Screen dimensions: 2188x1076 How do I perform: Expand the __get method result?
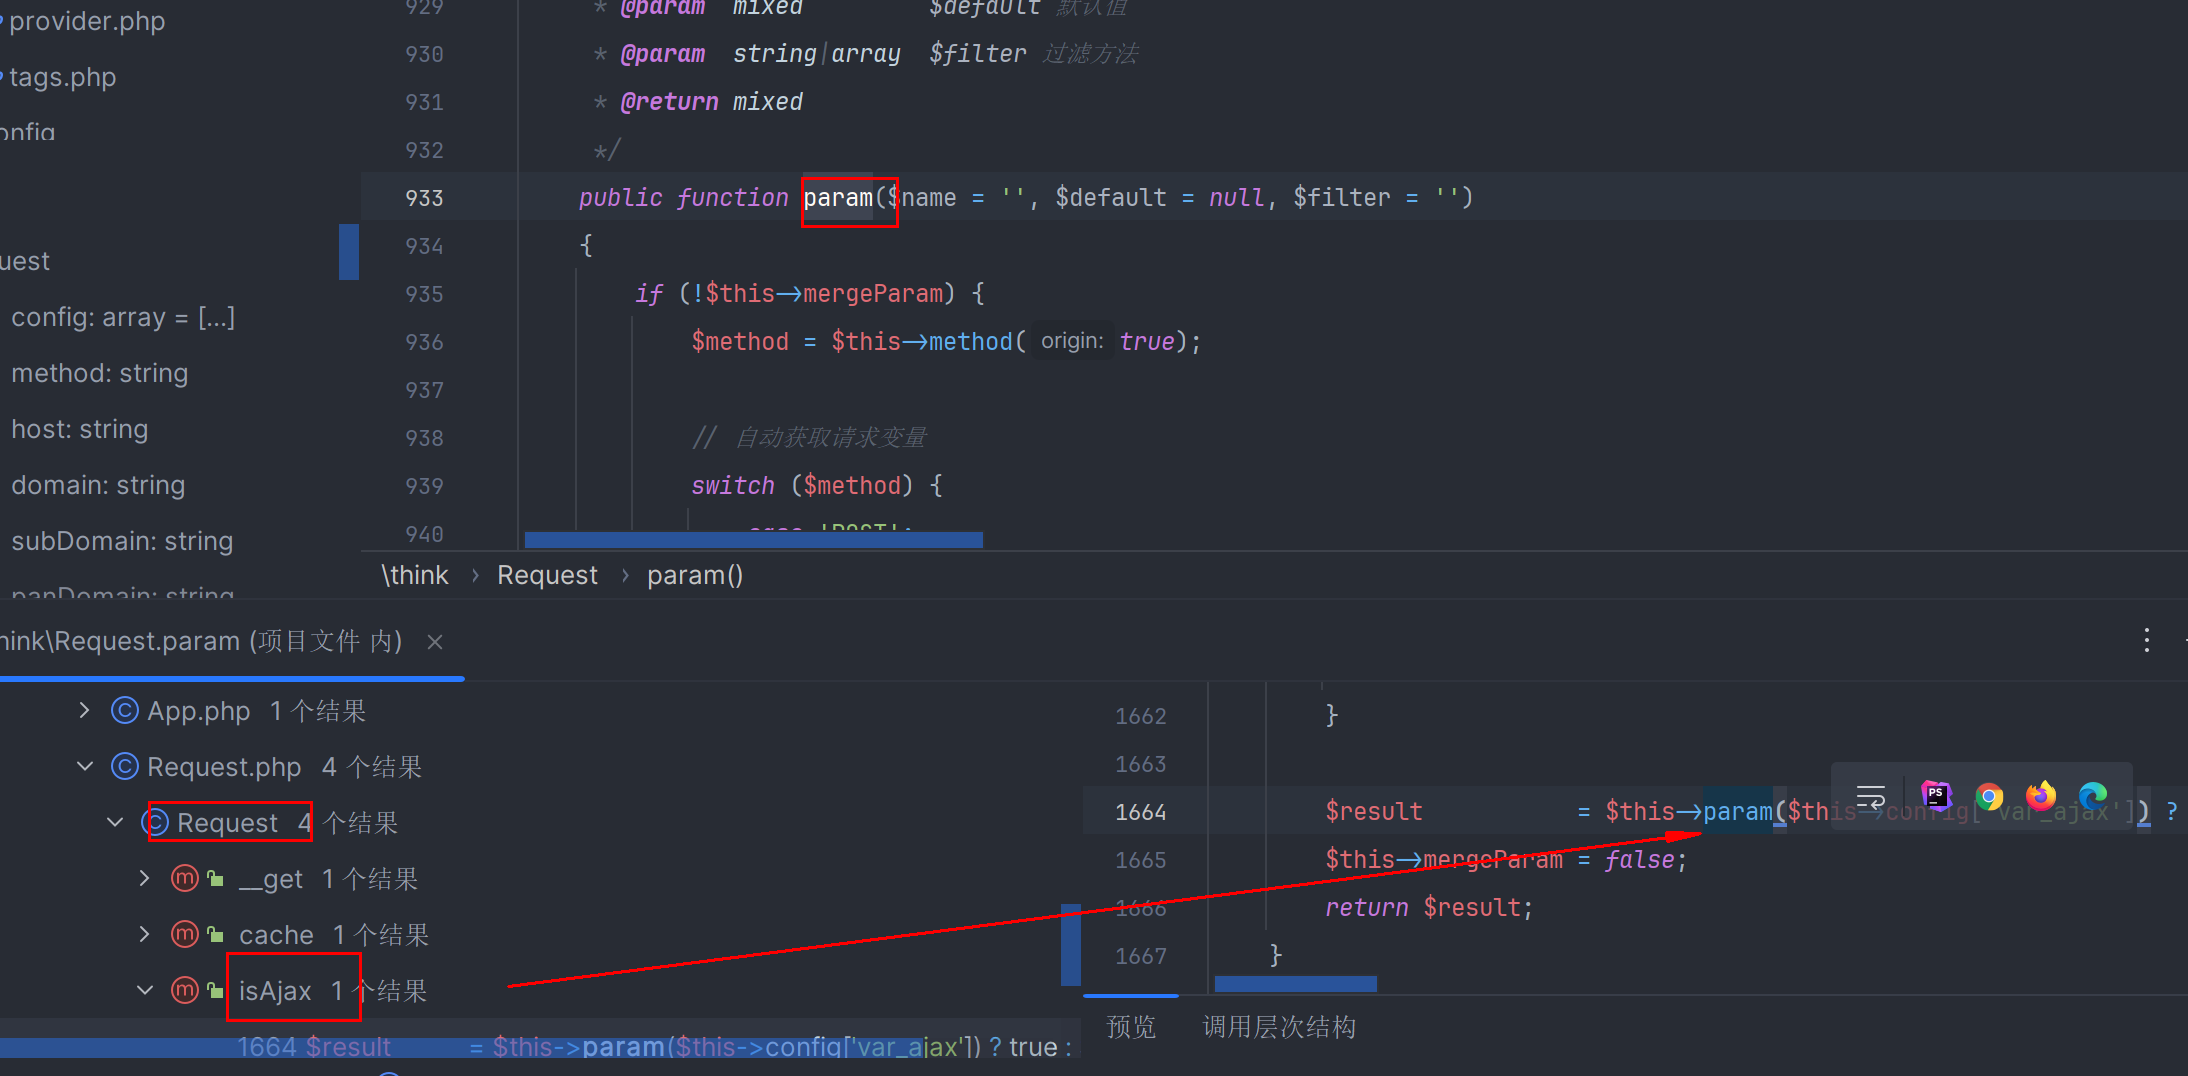pyautogui.click(x=145, y=879)
